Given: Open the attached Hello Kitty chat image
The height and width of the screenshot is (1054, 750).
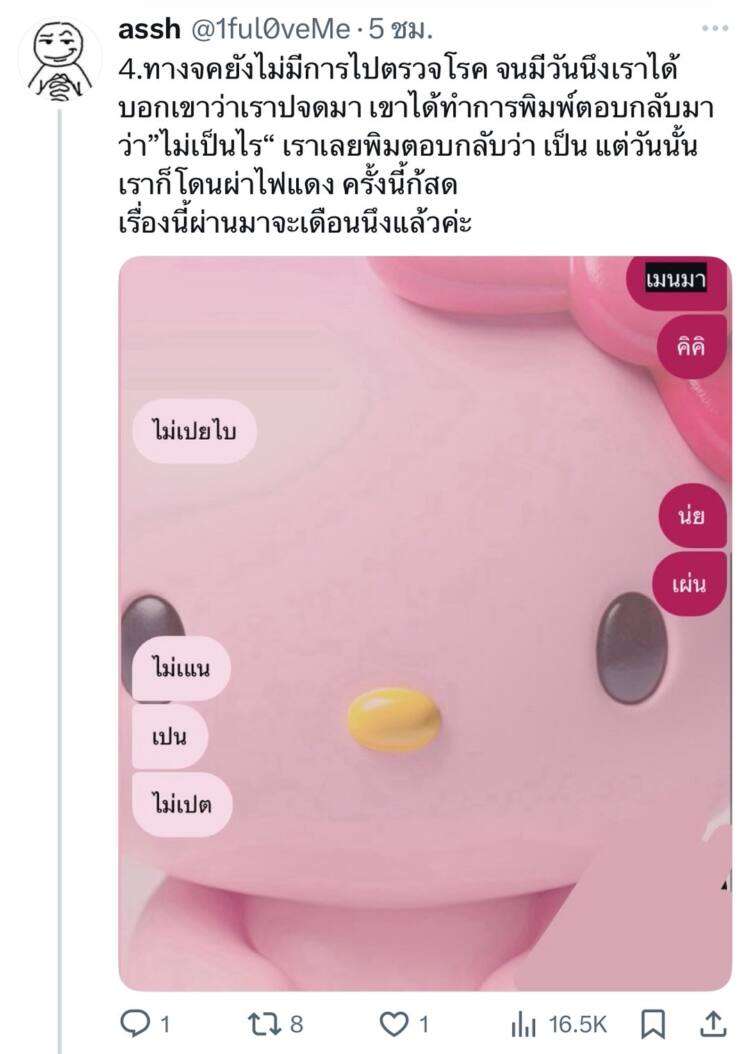Looking at the screenshot, I should (x=425, y=622).
